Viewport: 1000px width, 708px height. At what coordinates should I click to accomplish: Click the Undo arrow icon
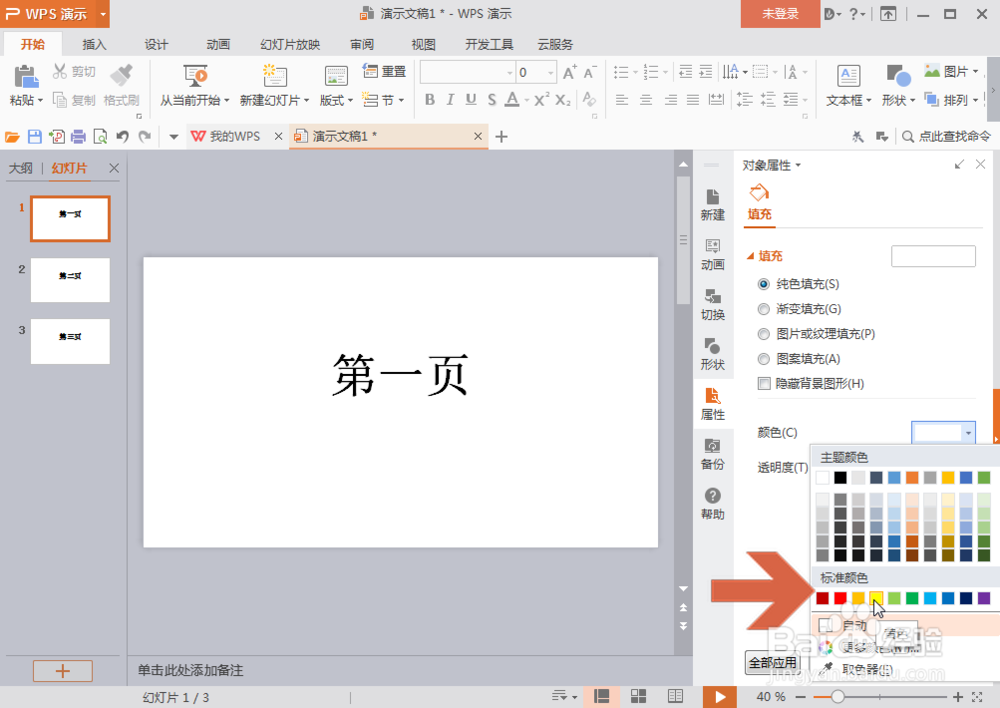tap(122, 136)
